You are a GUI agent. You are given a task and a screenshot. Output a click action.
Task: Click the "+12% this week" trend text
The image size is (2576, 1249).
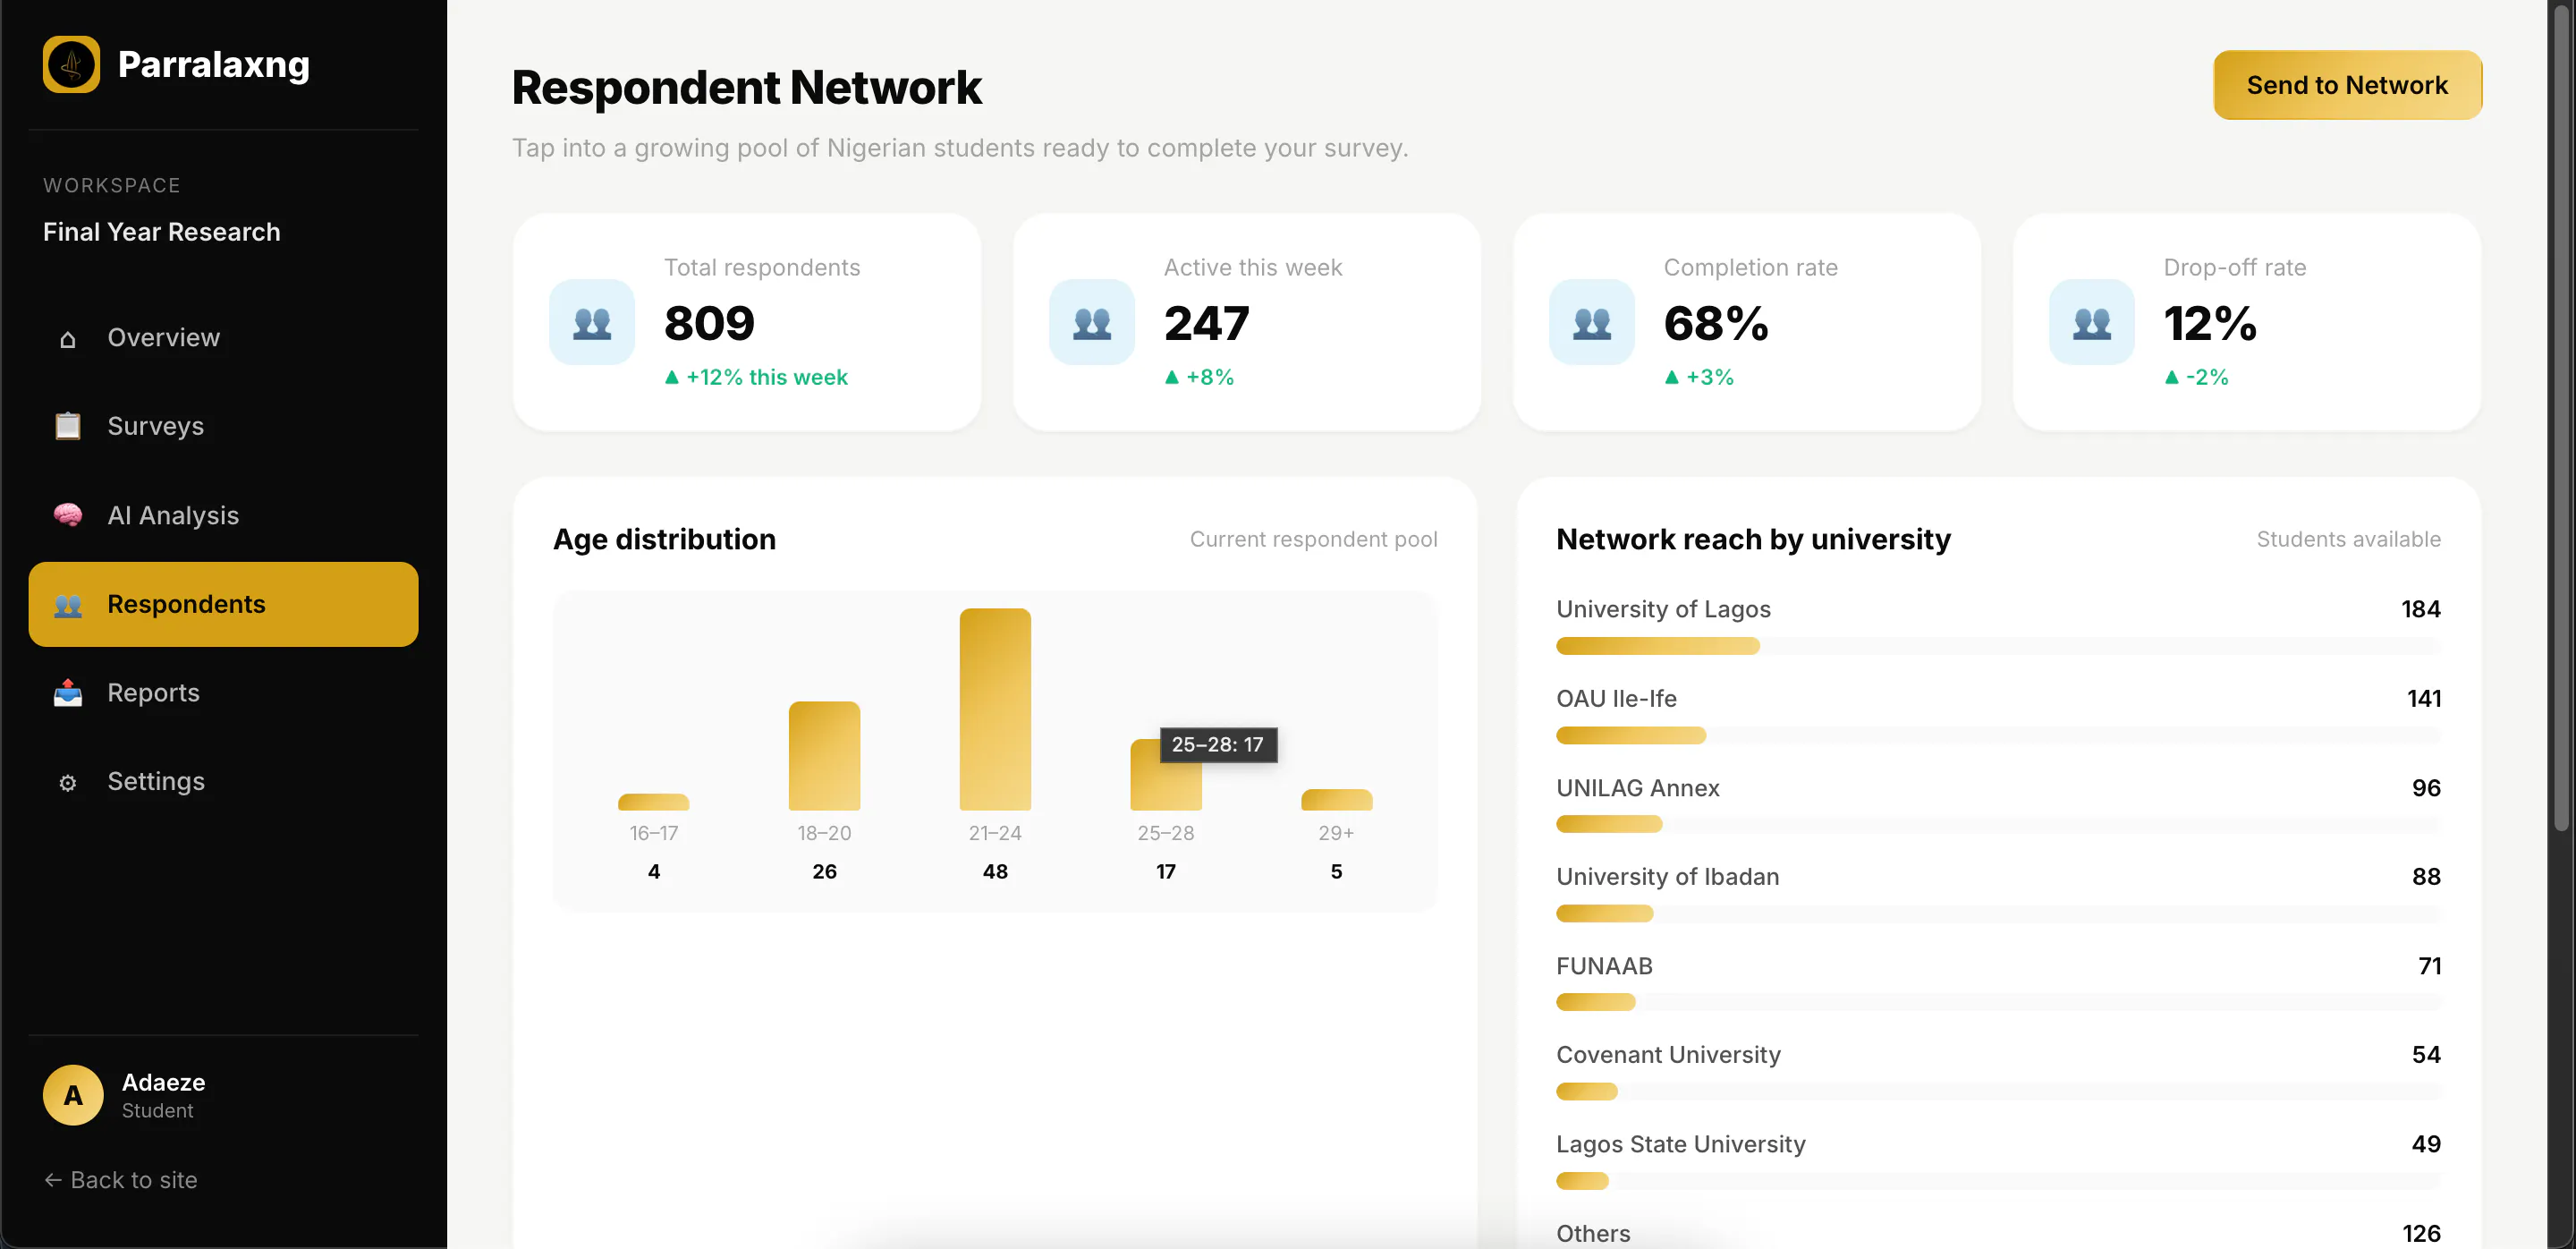pos(767,378)
